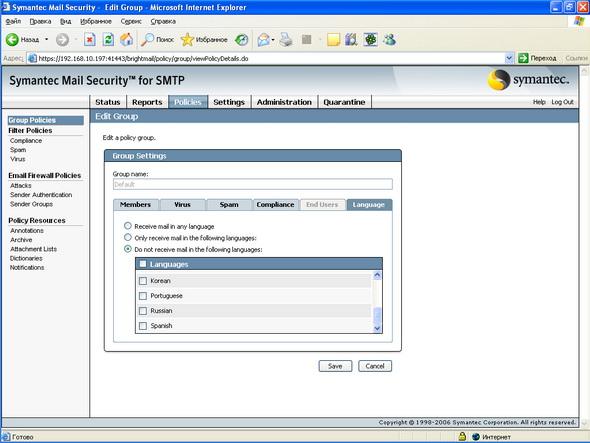Check the Korean language checkbox
The width and height of the screenshot is (590, 443).
point(143,281)
